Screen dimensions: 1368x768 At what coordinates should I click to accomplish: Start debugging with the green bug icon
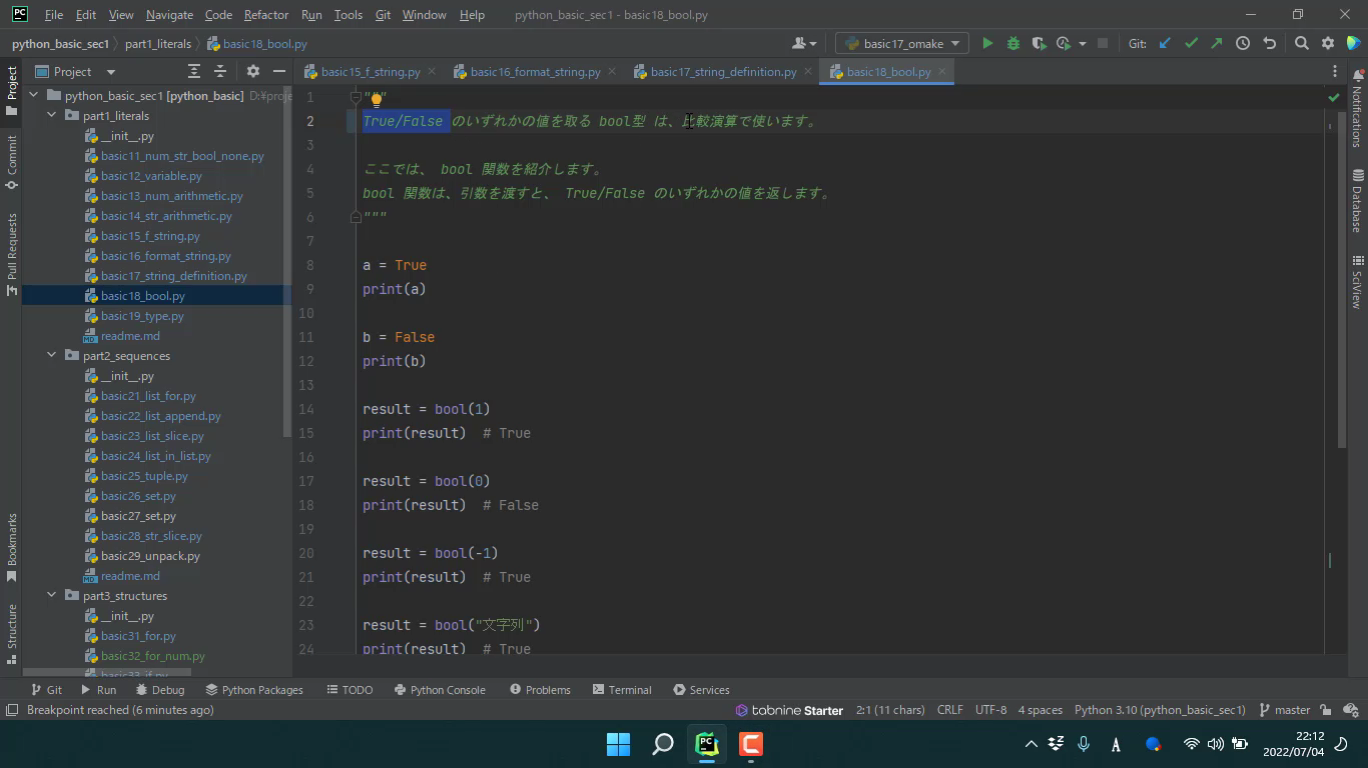[x=1013, y=43]
